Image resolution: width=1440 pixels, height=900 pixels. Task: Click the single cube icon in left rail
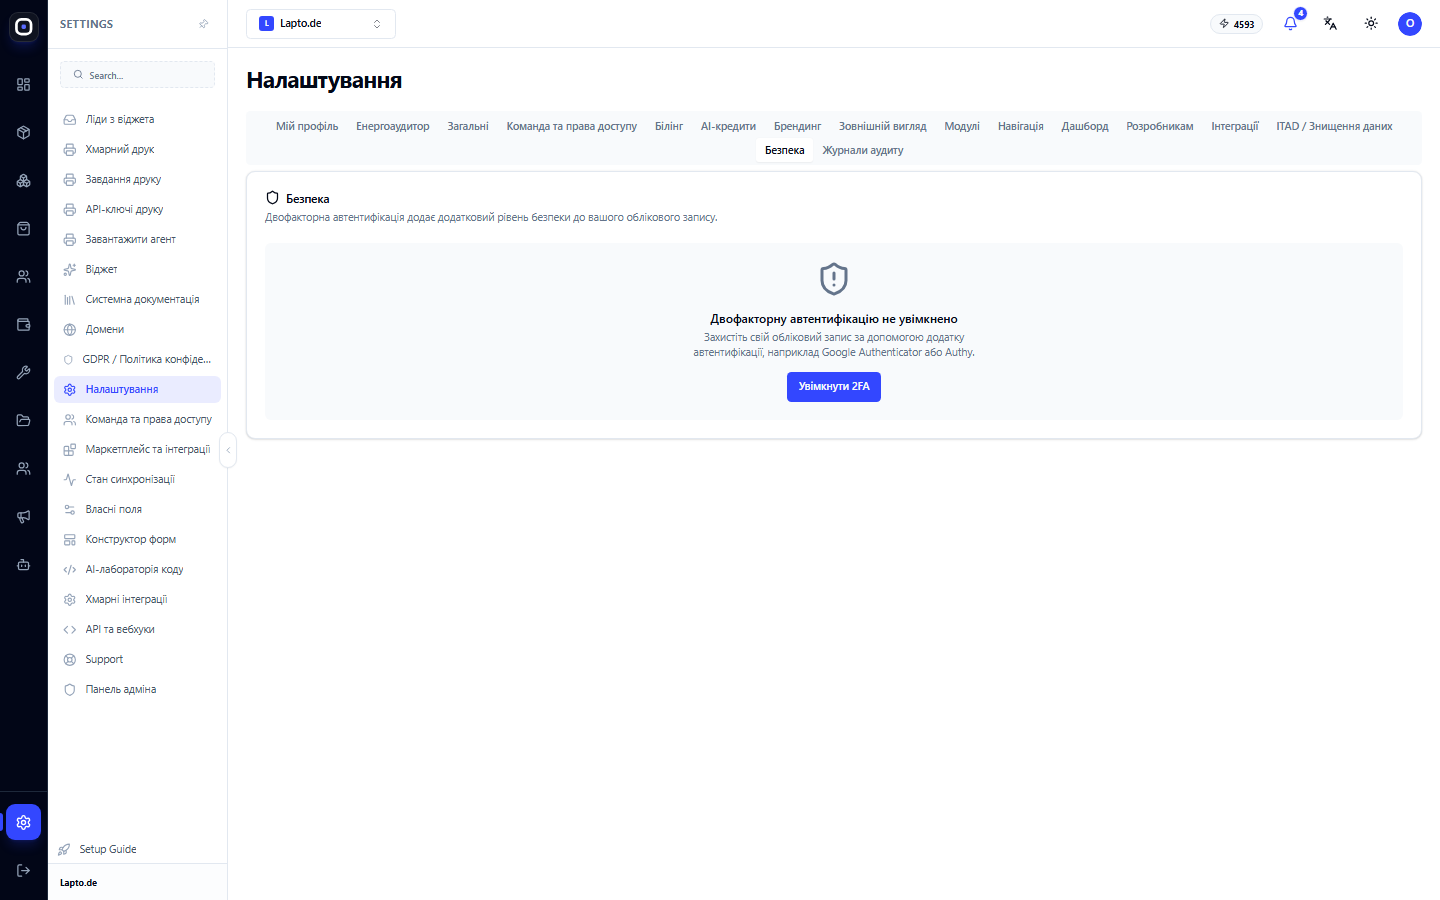click(24, 133)
